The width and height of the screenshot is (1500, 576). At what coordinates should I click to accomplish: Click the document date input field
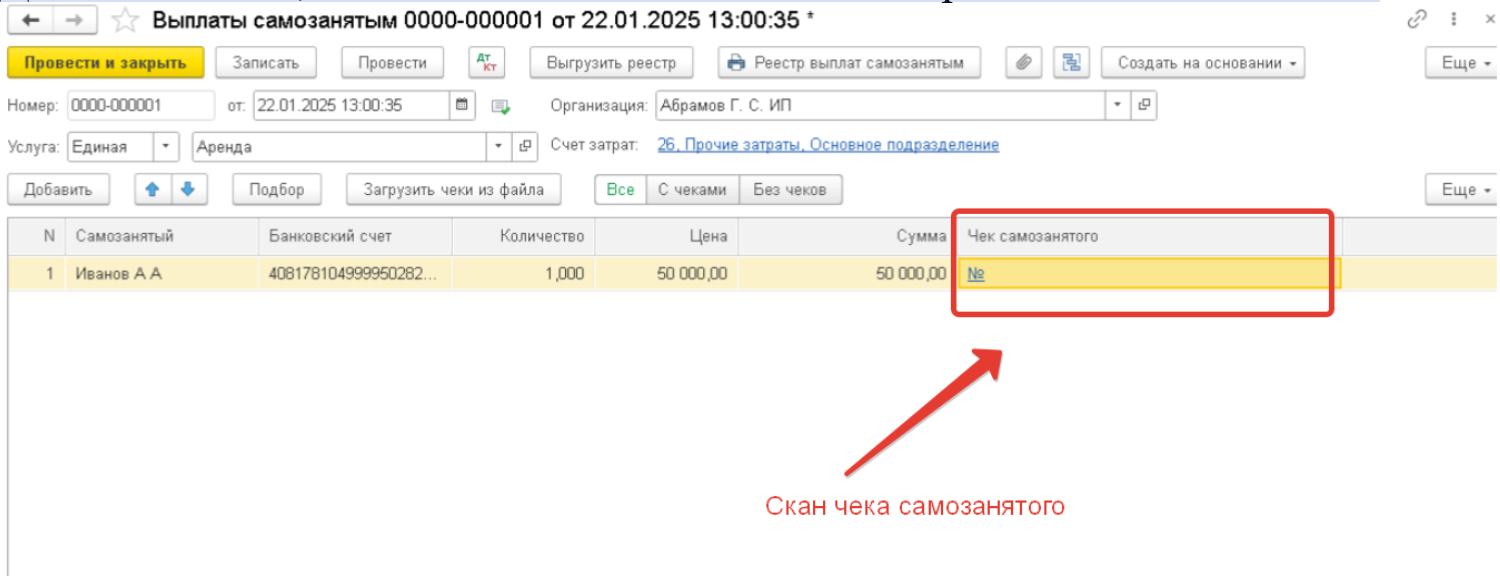[352, 105]
